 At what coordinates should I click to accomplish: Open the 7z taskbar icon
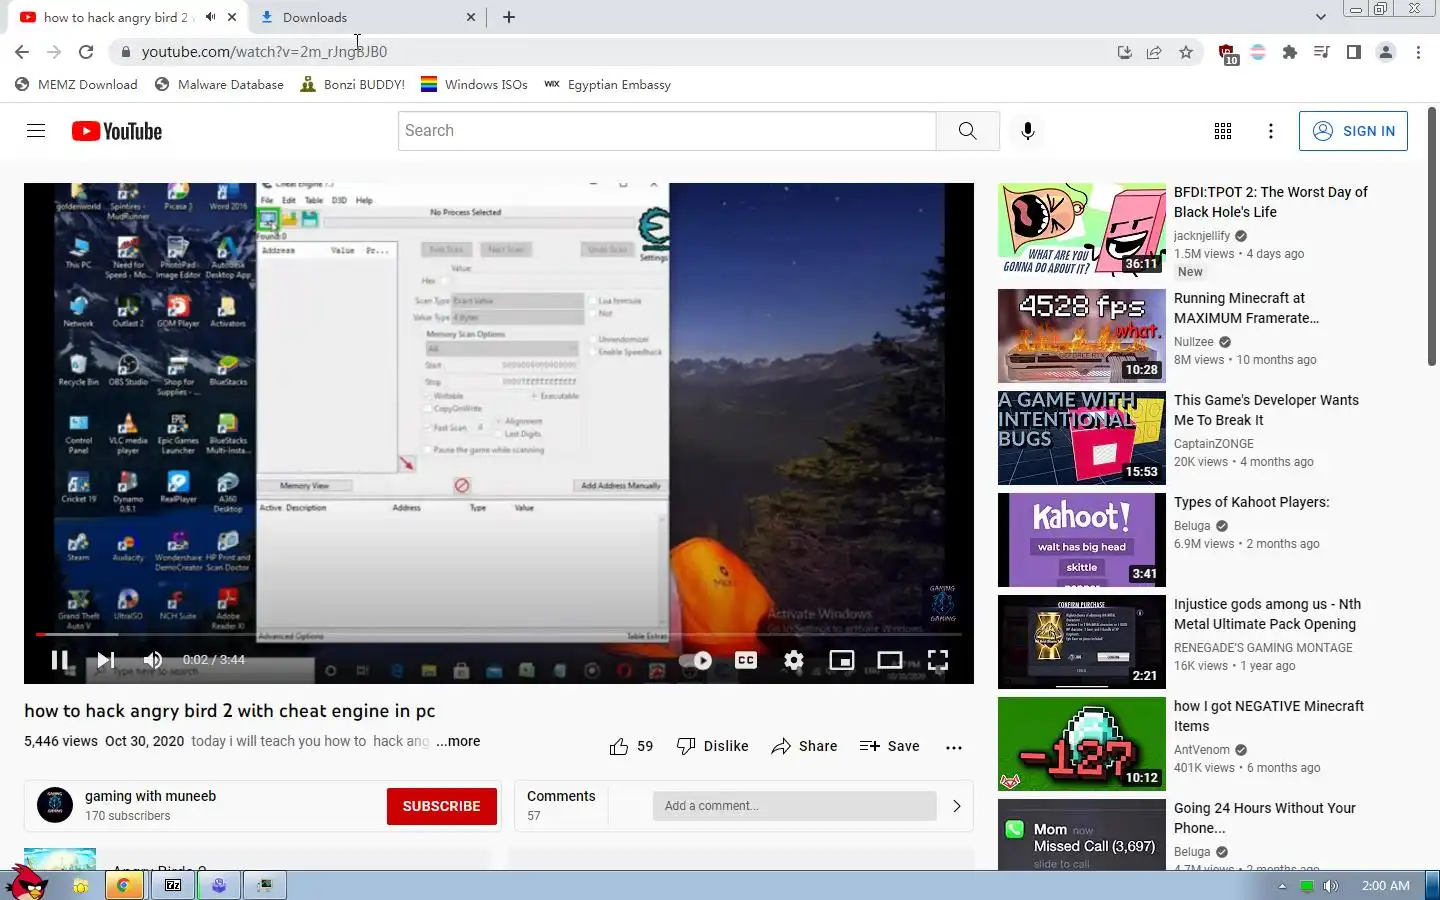tap(173, 885)
